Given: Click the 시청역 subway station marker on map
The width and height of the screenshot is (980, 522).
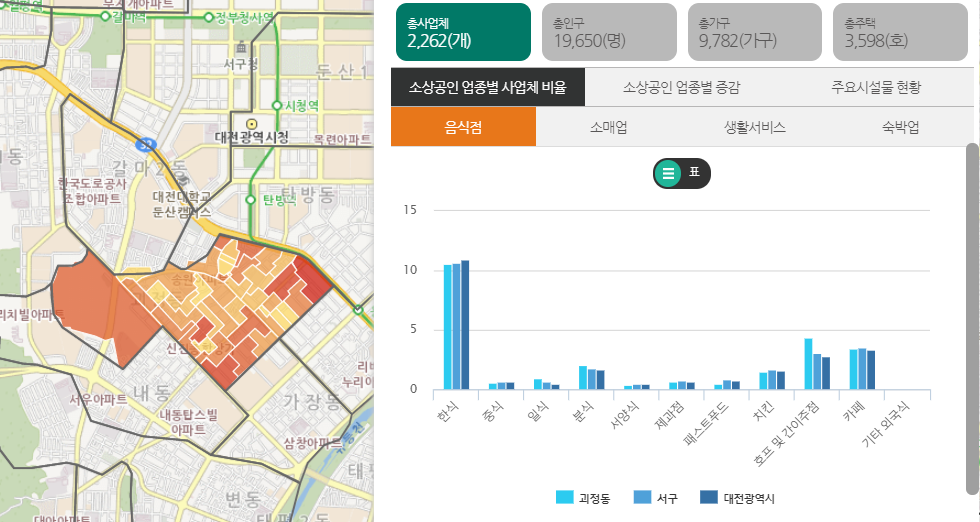Looking at the screenshot, I should pyautogui.click(x=276, y=106).
